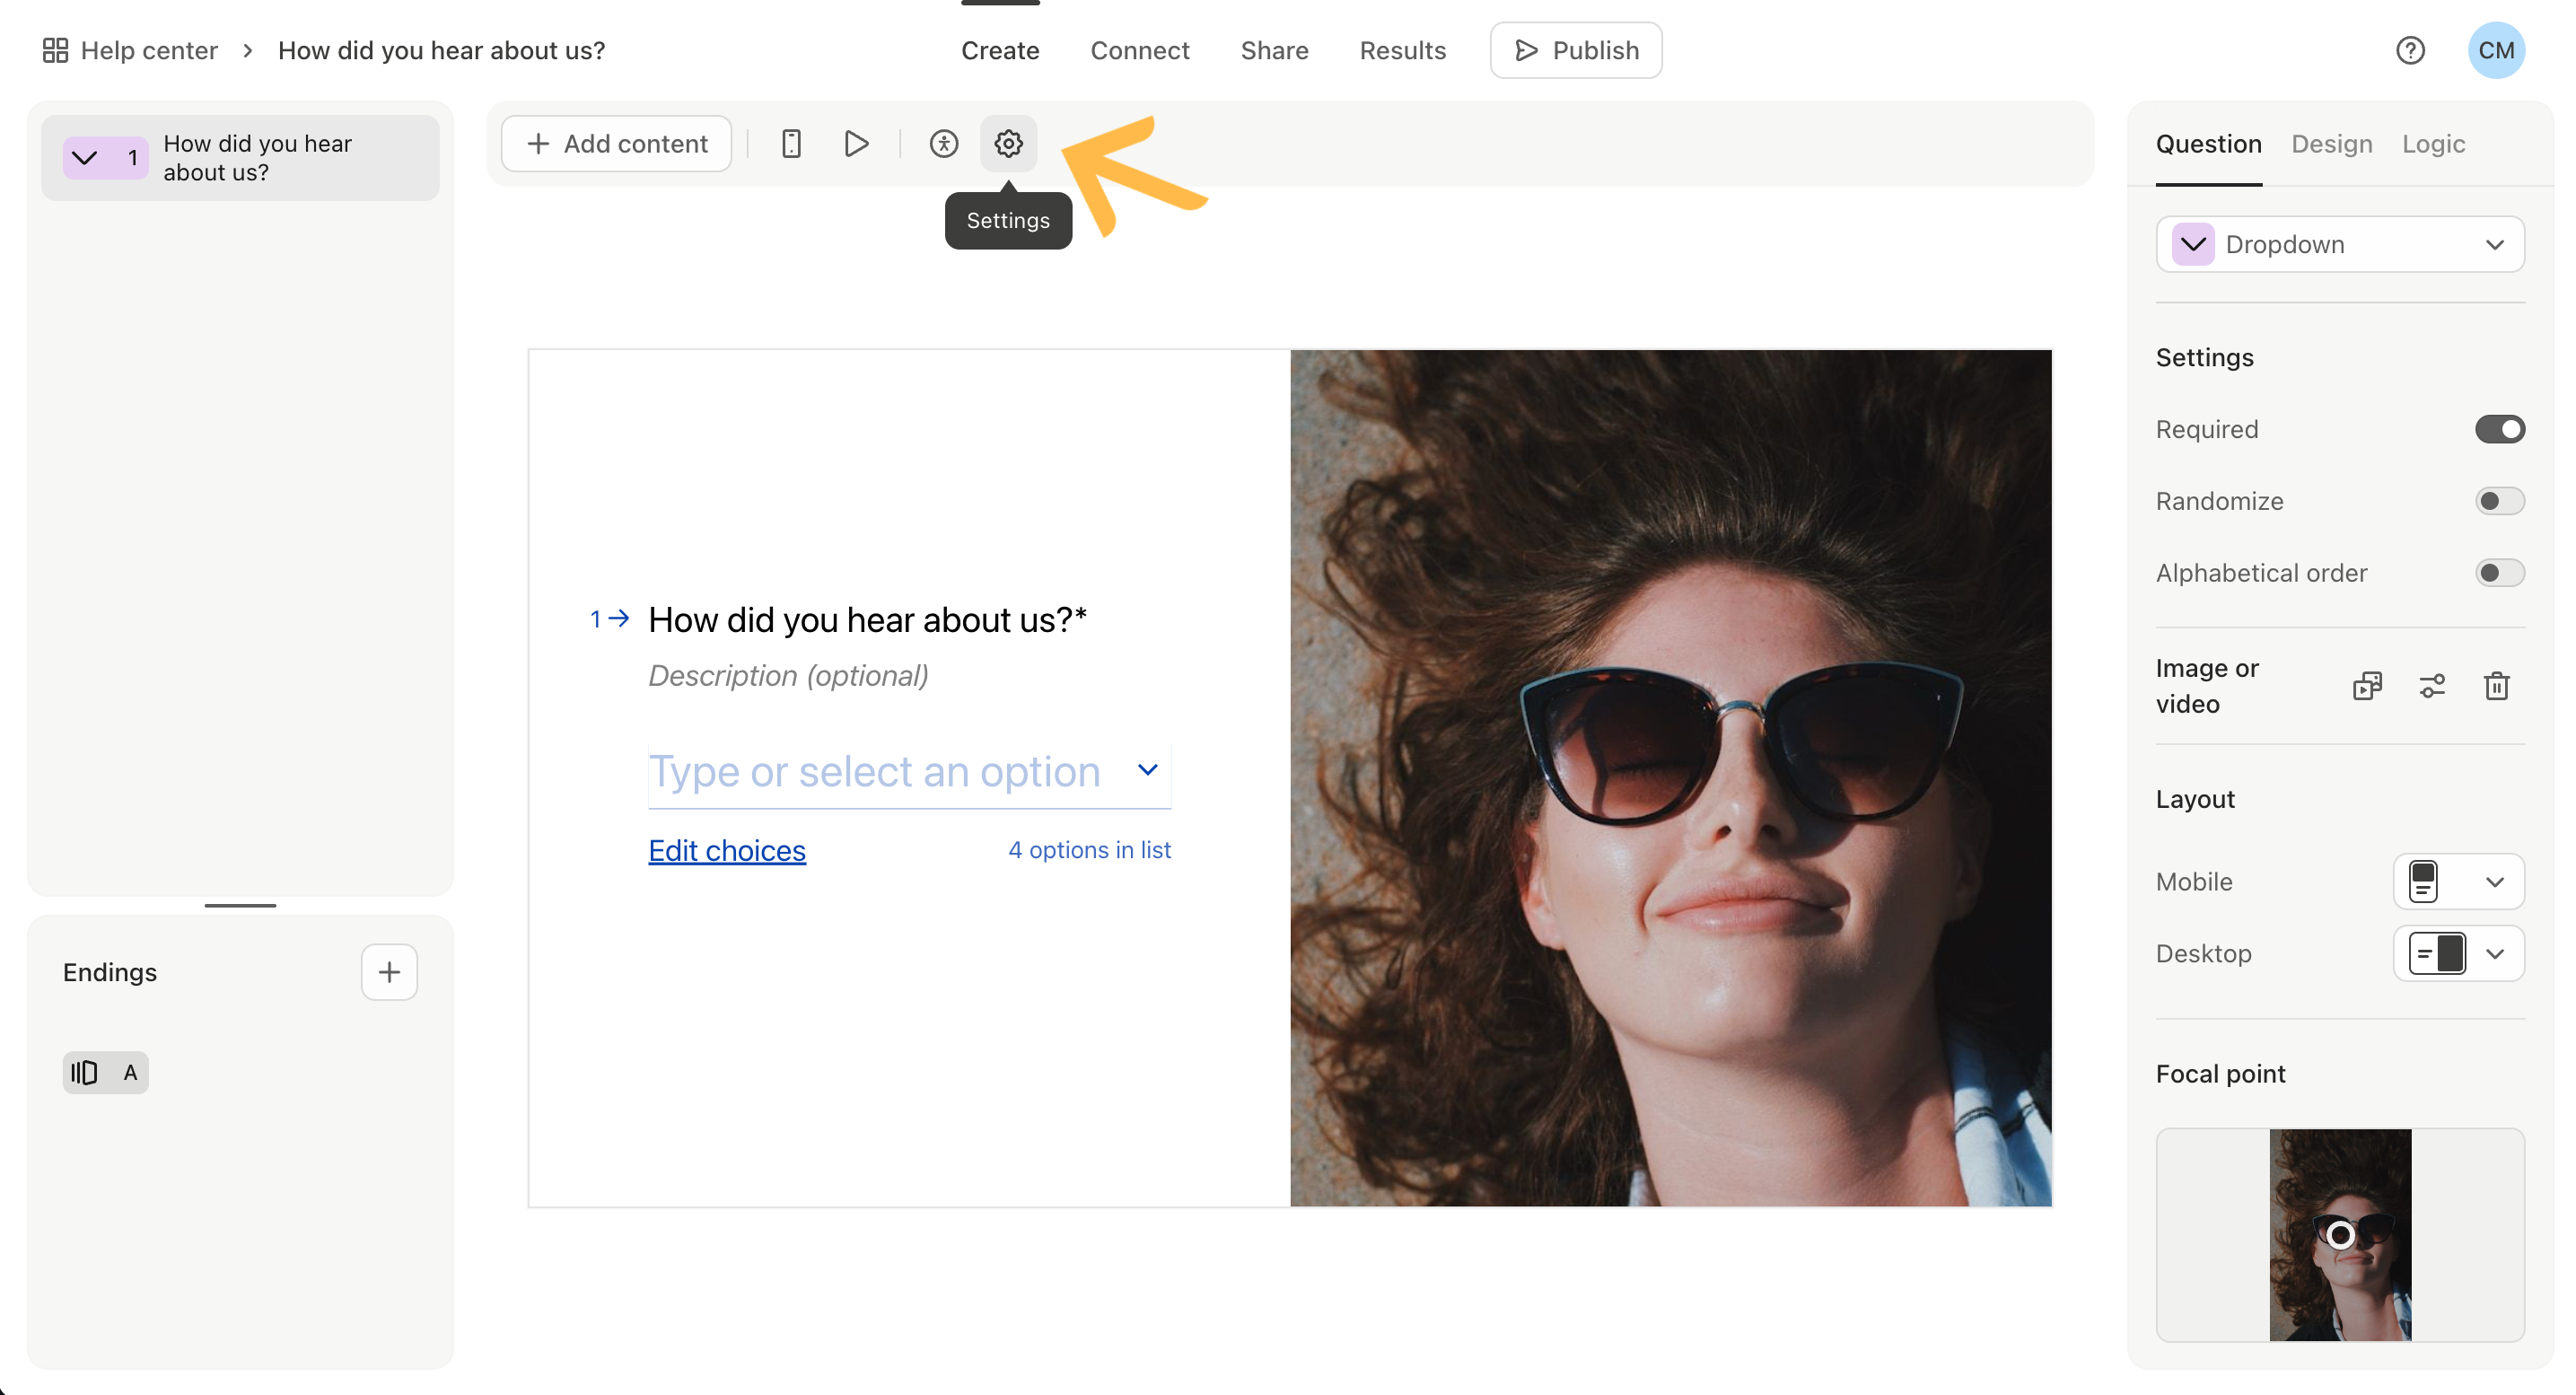Switch to the Design tab
The width and height of the screenshot is (2576, 1395).
point(2331,144)
